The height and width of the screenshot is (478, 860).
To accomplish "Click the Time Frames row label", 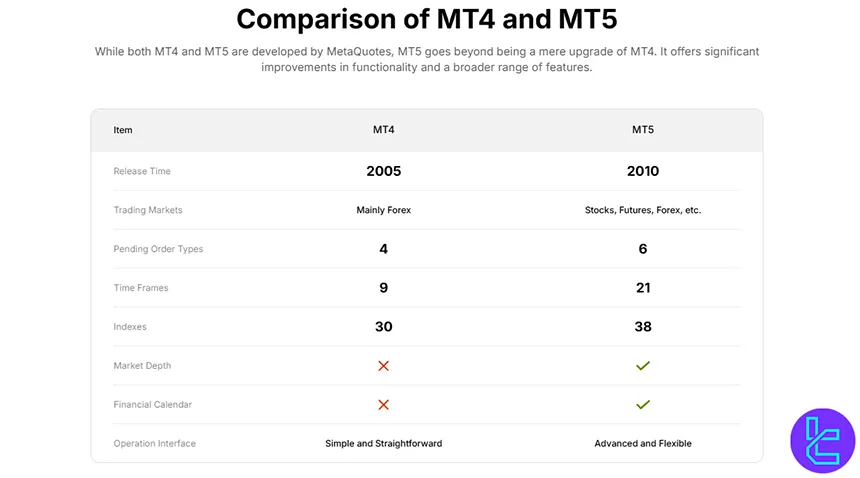I will coord(141,288).
